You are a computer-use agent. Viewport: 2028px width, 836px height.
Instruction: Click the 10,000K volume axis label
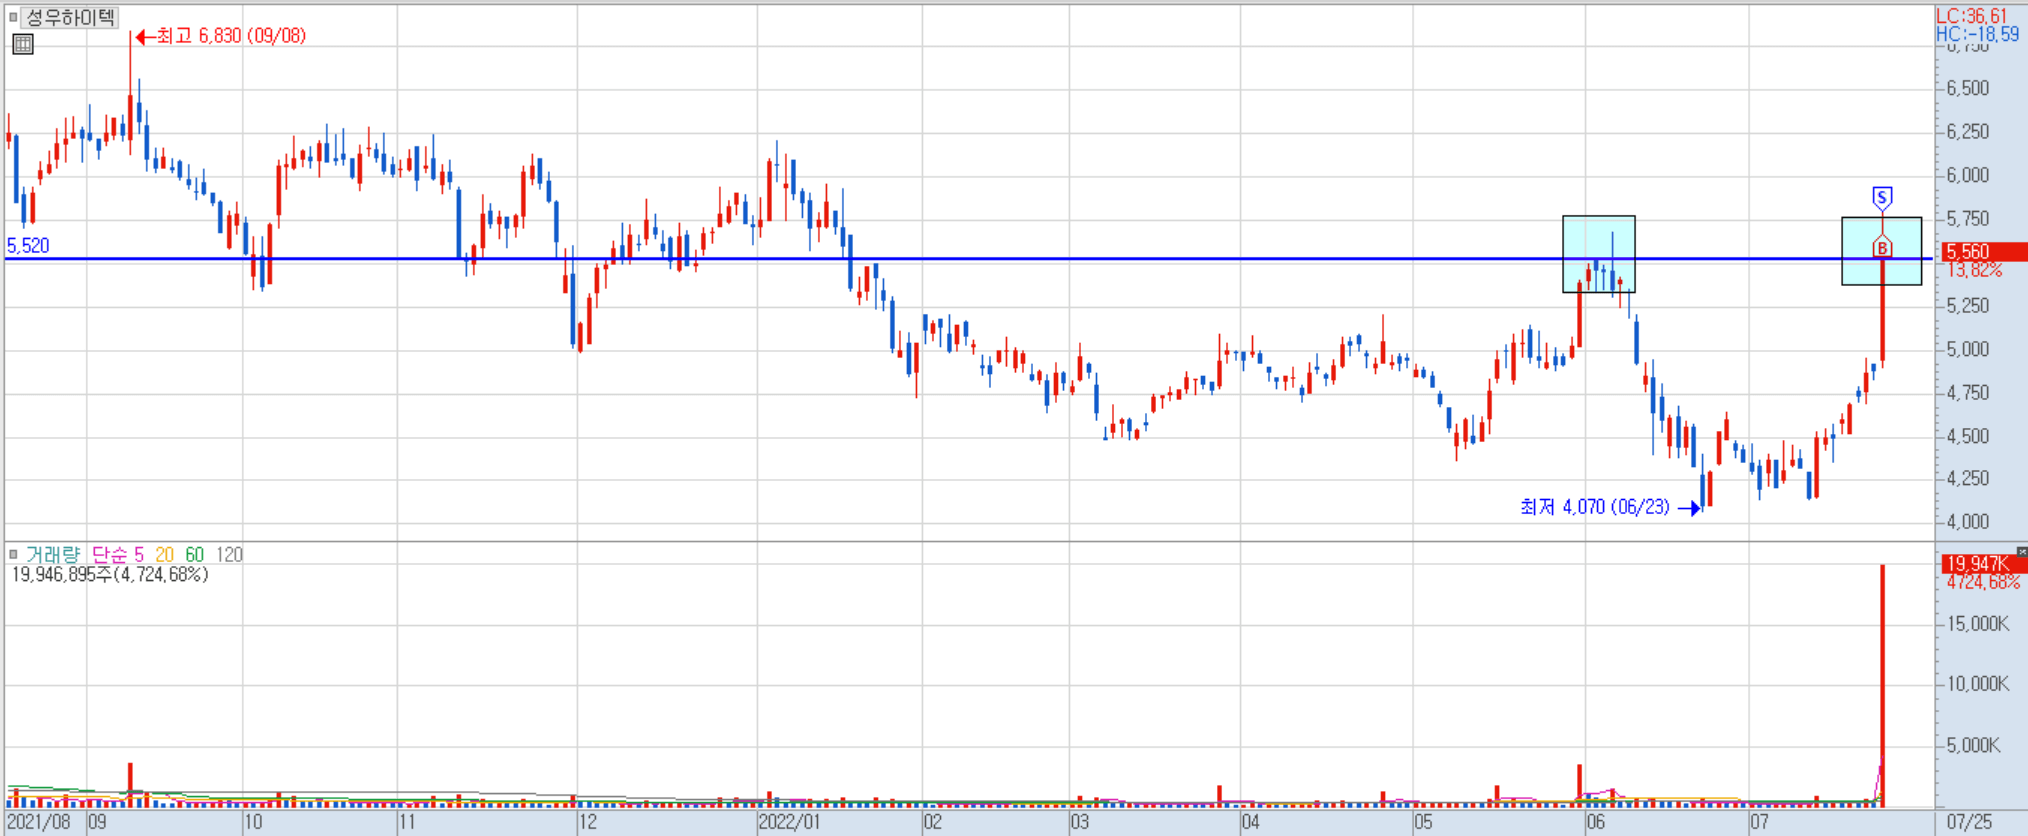click(x=1977, y=684)
